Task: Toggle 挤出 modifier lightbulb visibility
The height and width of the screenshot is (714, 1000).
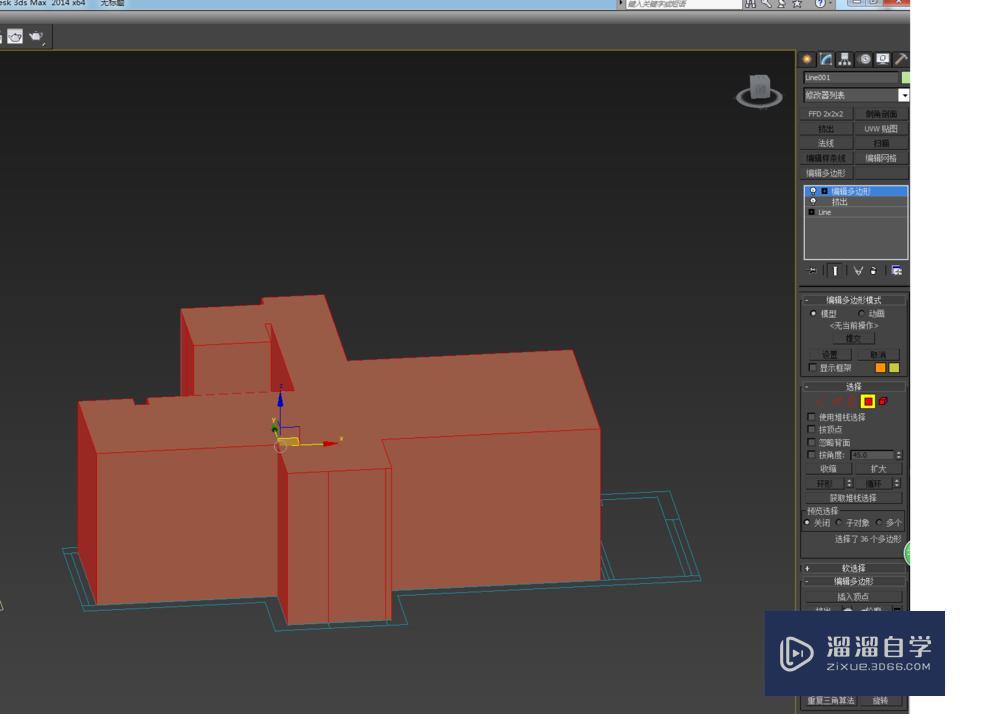Action: pos(812,201)
